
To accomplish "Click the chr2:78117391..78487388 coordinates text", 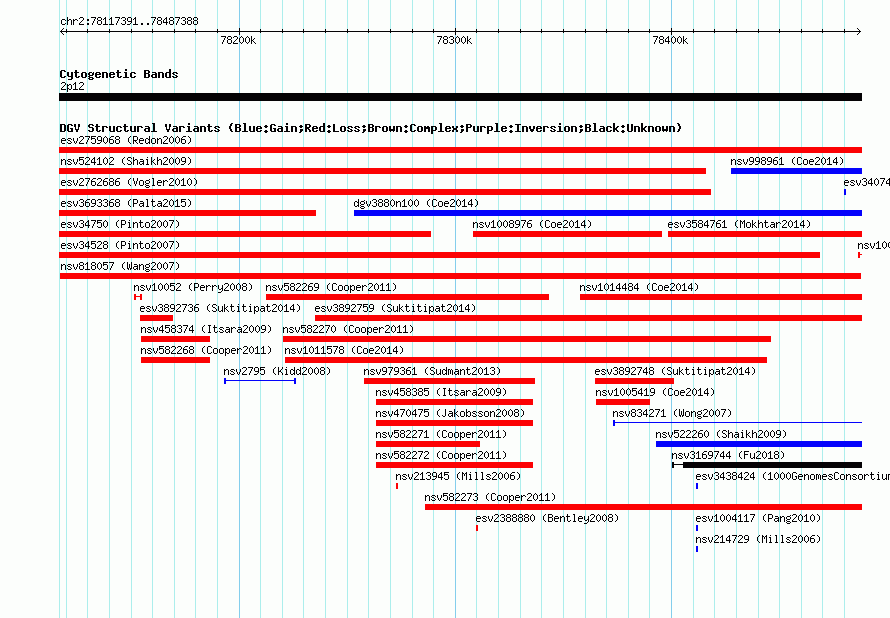I will pos(129,22).
